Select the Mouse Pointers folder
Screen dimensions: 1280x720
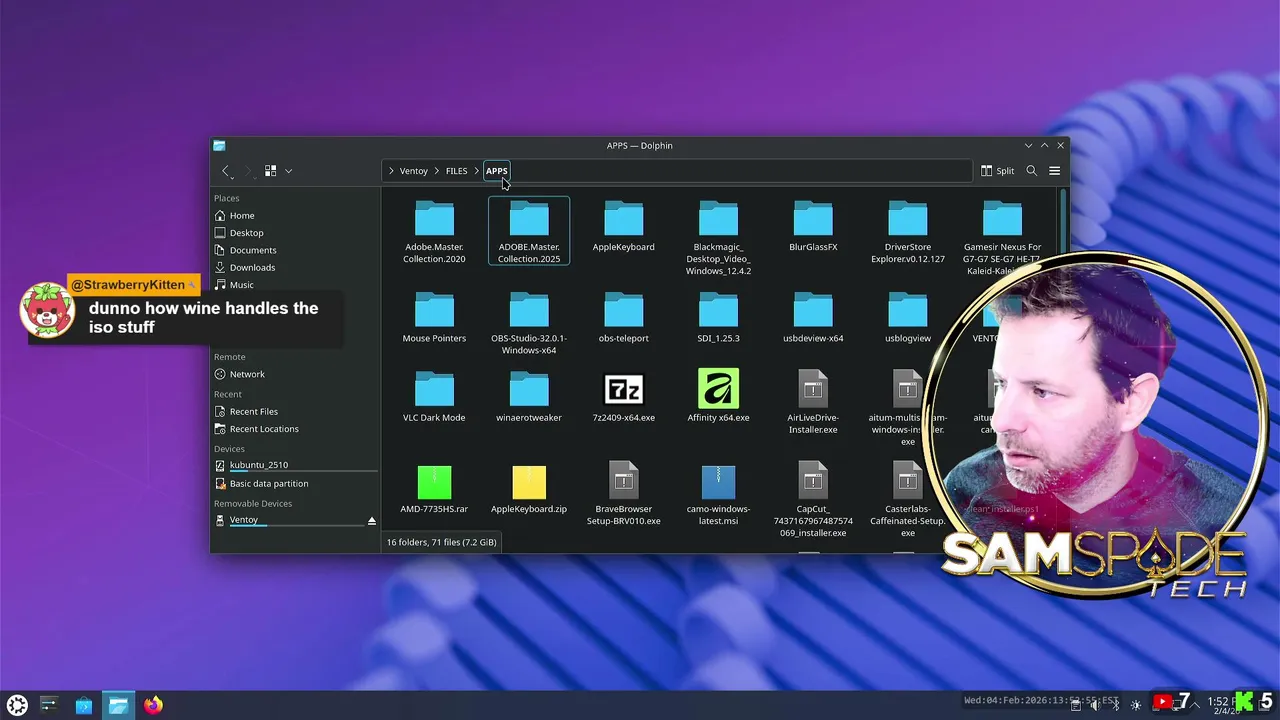click(434, 318)
